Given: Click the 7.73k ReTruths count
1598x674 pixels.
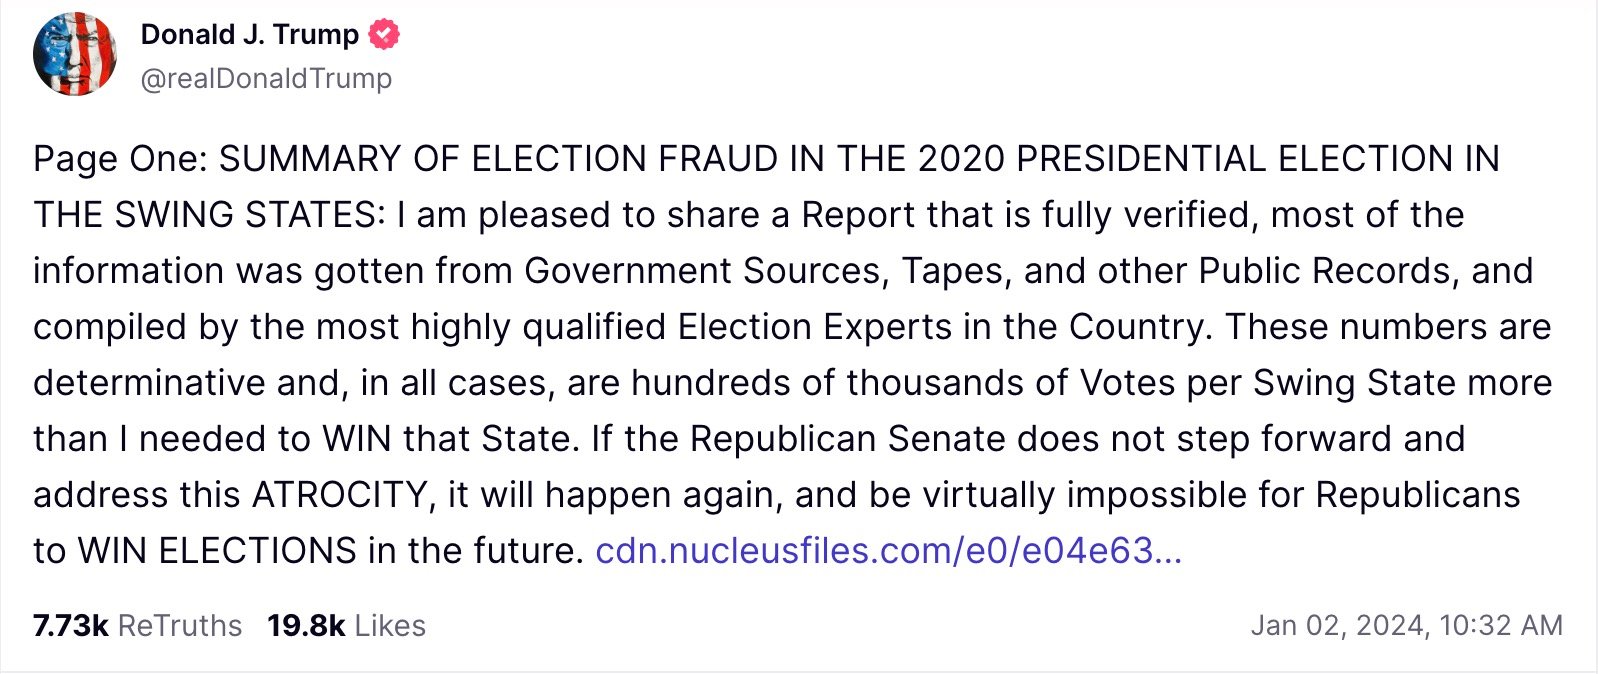Looking at the screenshot, I should pos(70,626).
